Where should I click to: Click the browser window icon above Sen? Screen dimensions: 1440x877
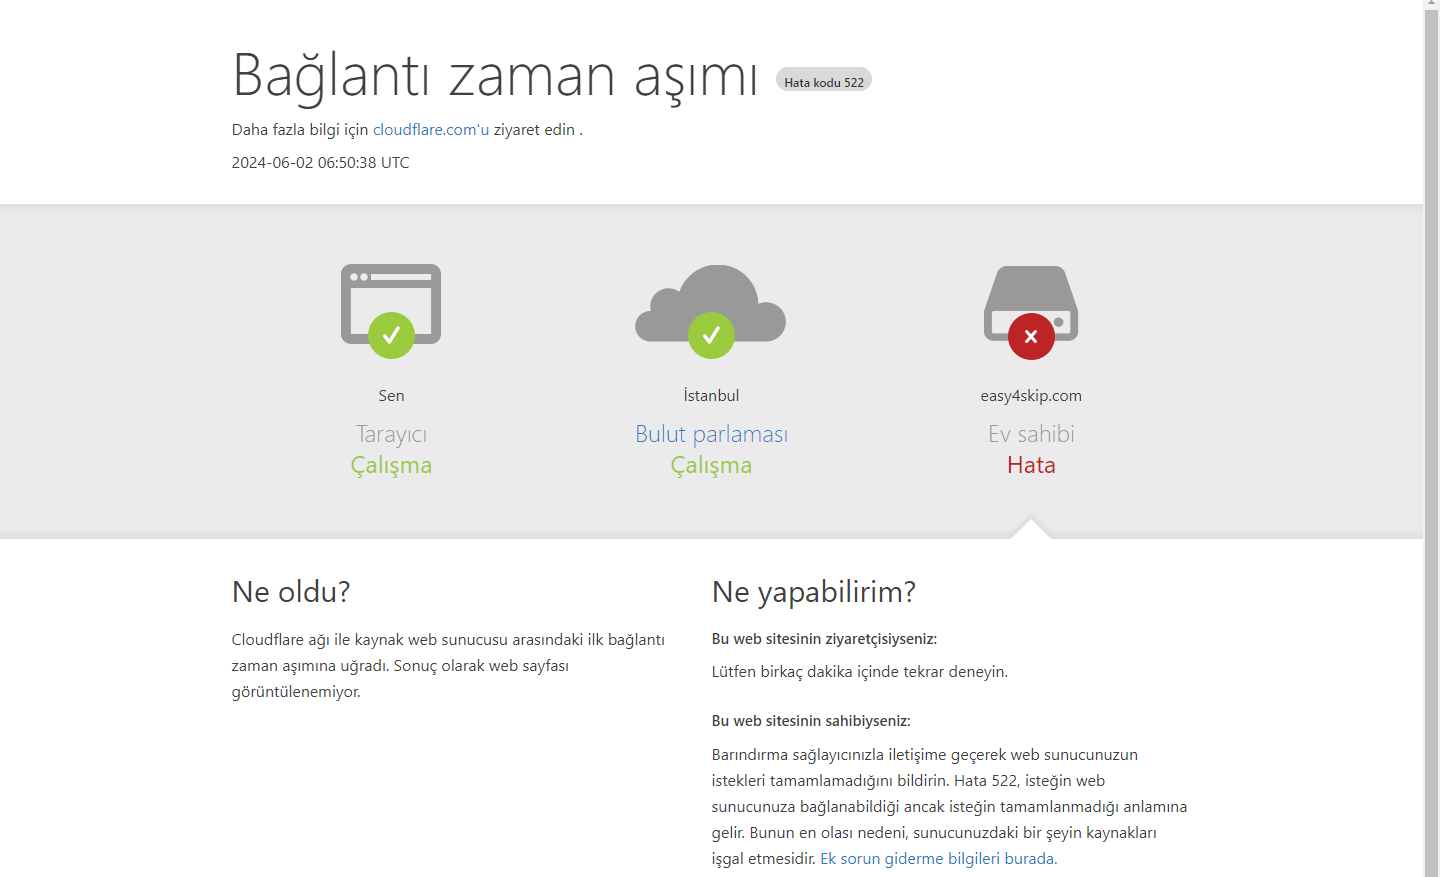coord(391,304)
